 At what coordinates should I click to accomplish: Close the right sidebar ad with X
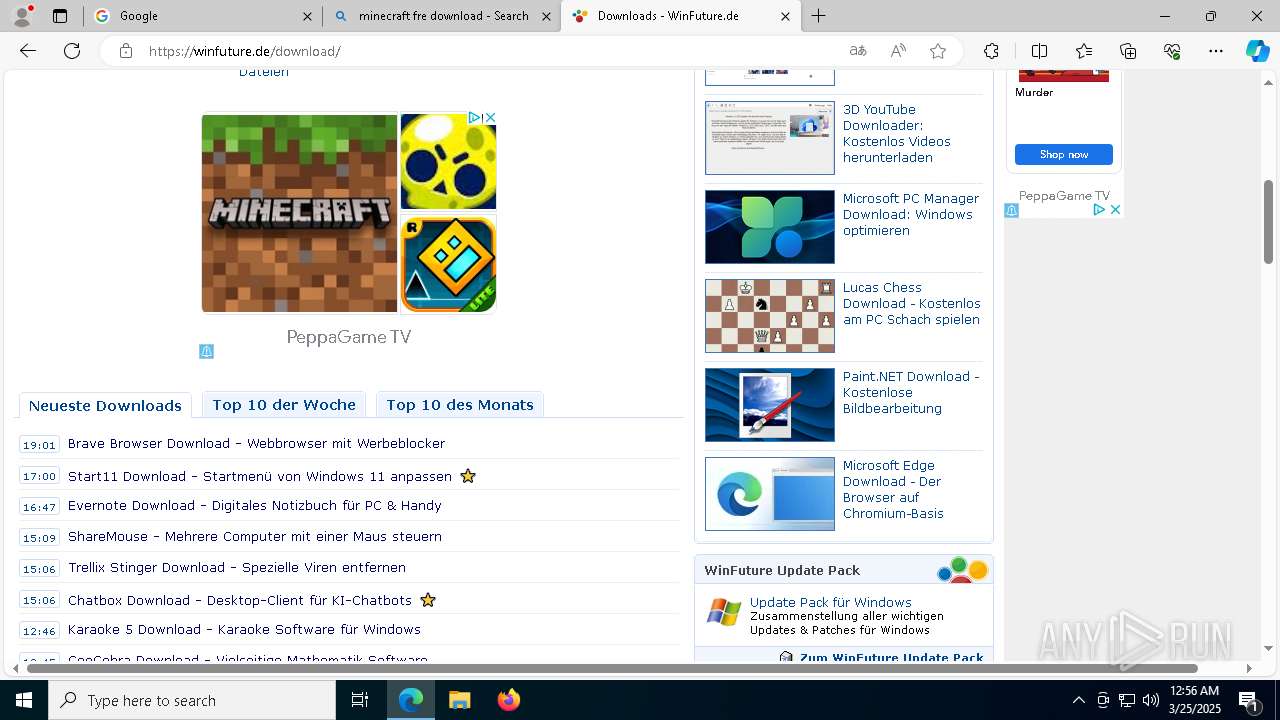coord(1116,210)
